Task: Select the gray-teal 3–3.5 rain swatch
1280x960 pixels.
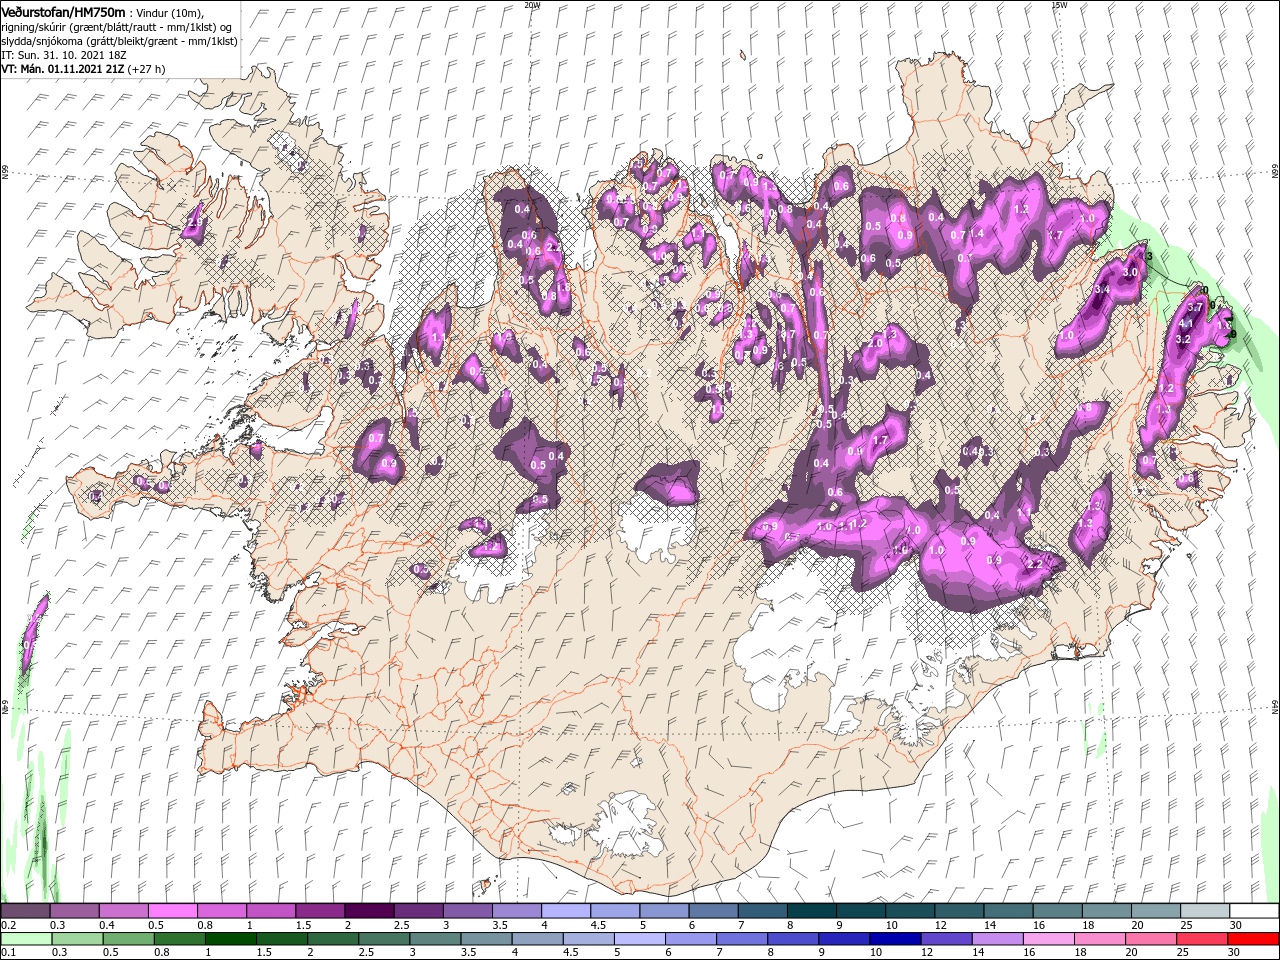Action: click(435, 939)
